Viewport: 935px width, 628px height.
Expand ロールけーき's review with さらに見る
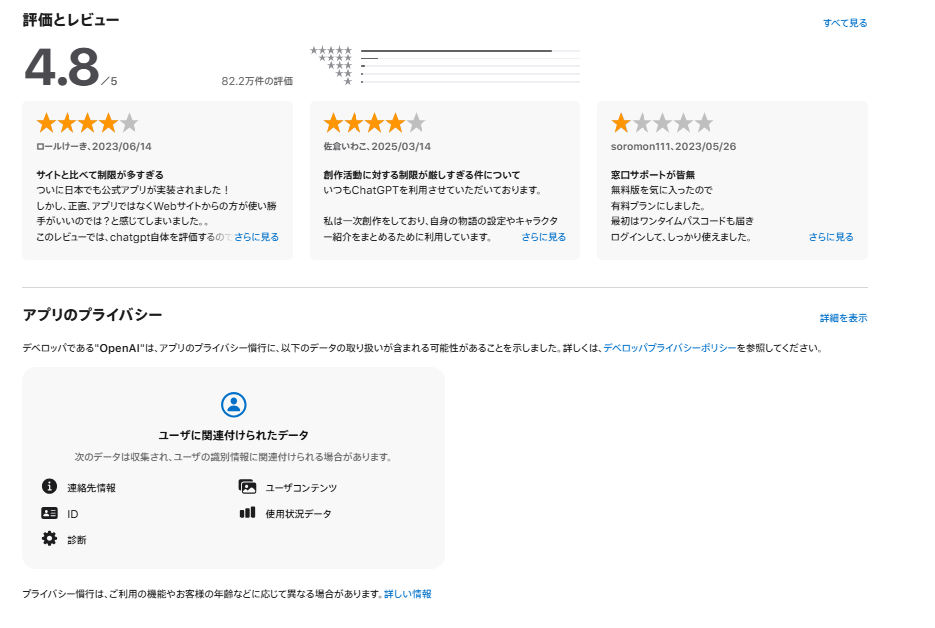(x=256, y=237)
